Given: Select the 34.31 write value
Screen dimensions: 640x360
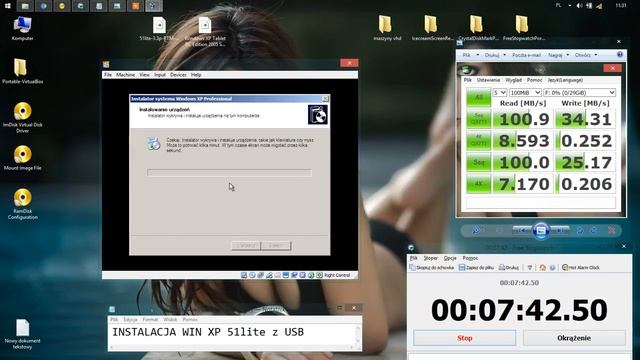Looking at the screenshot, I should (585, 119).
